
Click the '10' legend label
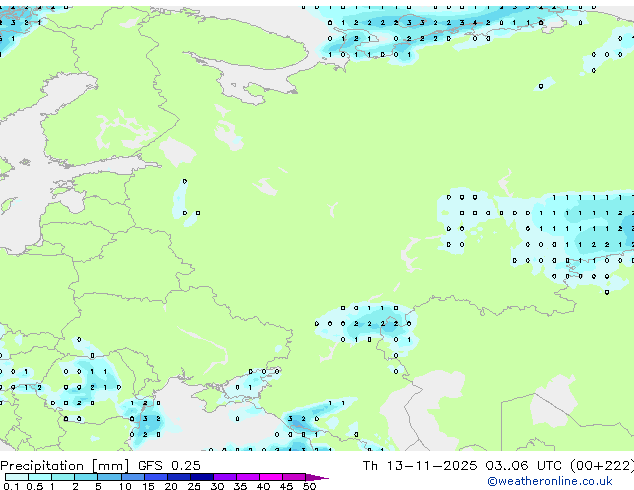(x=125, y=486)
